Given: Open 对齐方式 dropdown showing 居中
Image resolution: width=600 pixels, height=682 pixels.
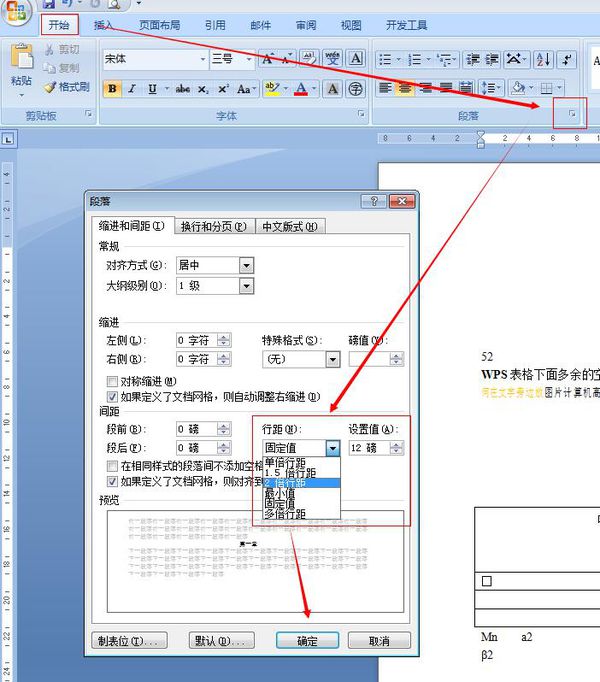Looking at the screenshot, I should coord(246,265).
